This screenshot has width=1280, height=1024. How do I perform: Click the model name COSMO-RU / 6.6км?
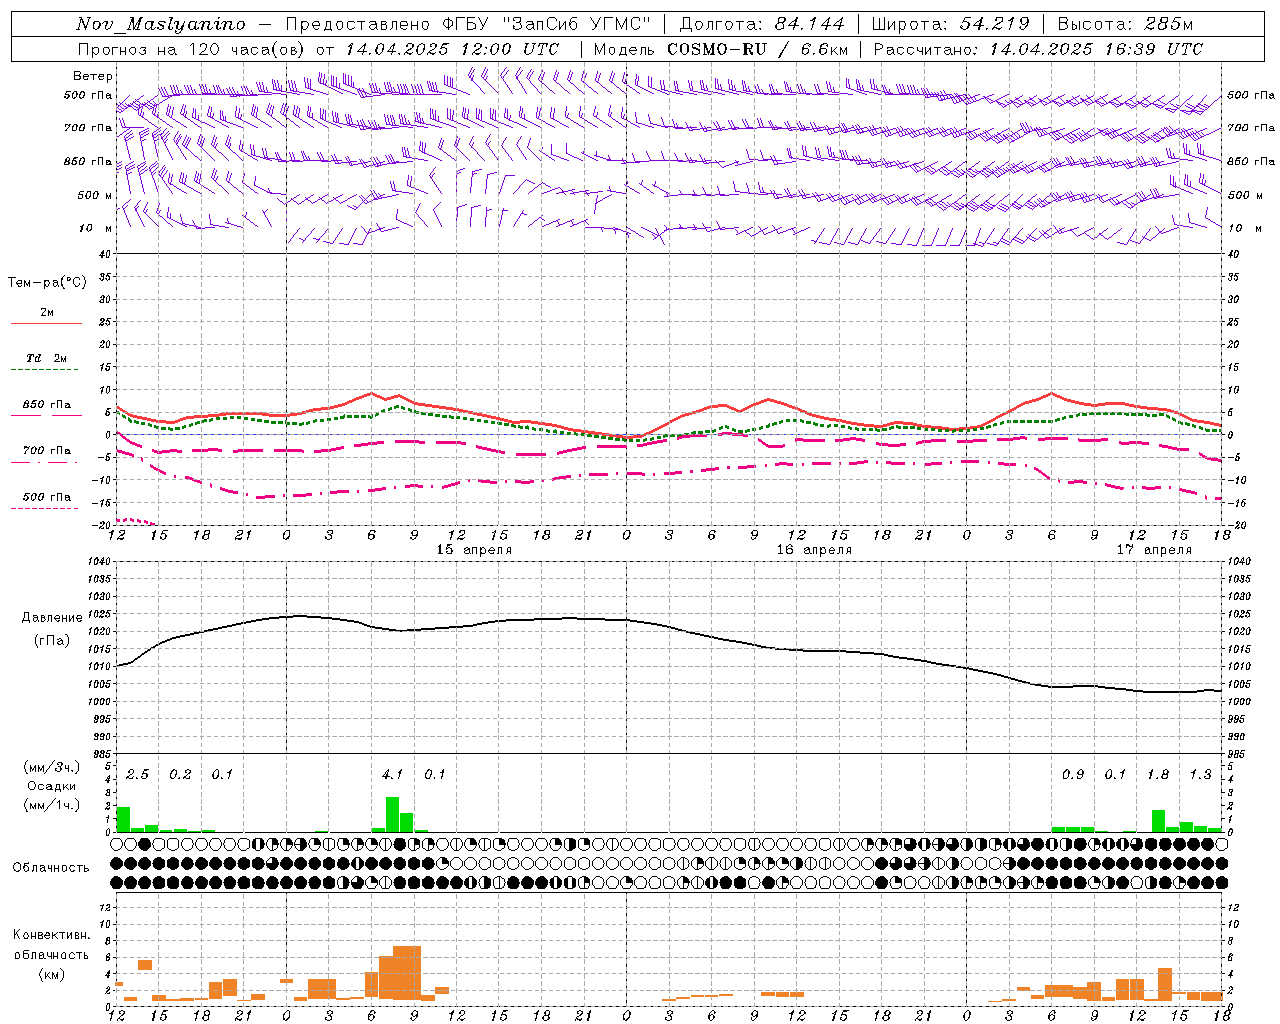(758, 49)
